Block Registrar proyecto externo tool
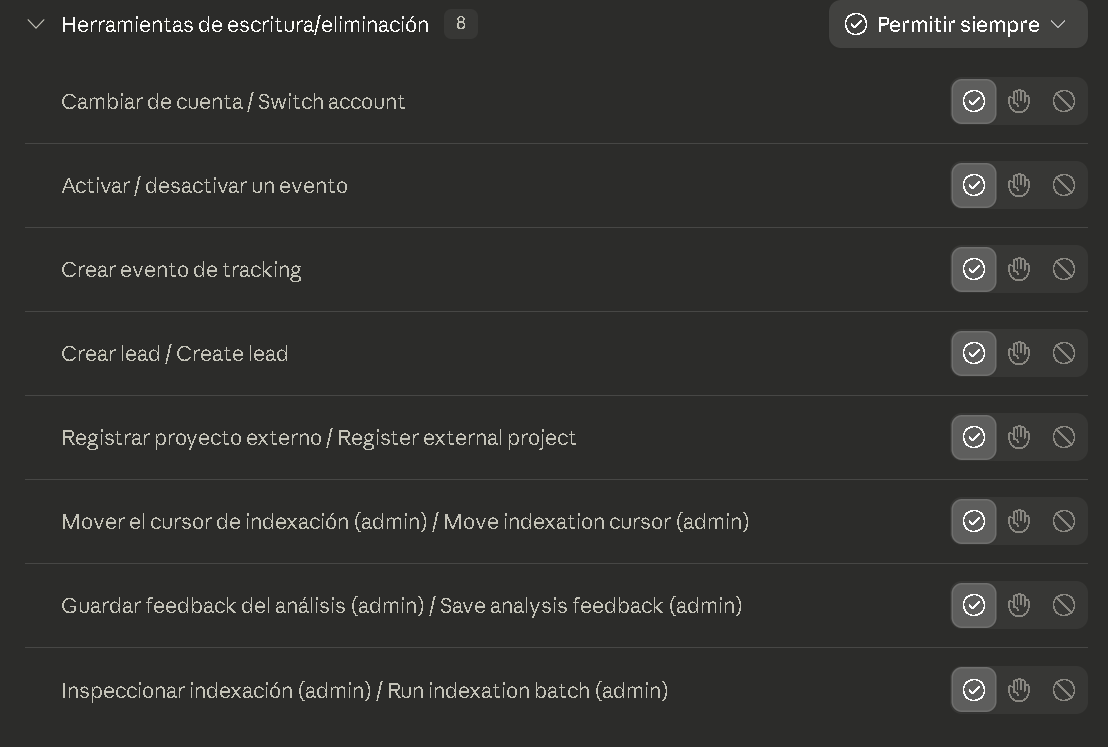 tap(1063, 437)
